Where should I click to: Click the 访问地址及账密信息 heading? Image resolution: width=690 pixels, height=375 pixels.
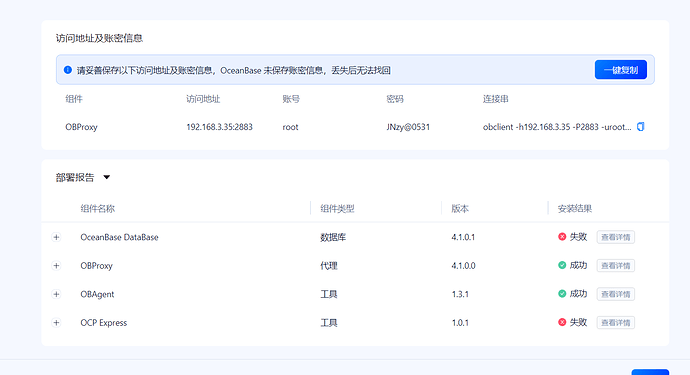(99, 38)
